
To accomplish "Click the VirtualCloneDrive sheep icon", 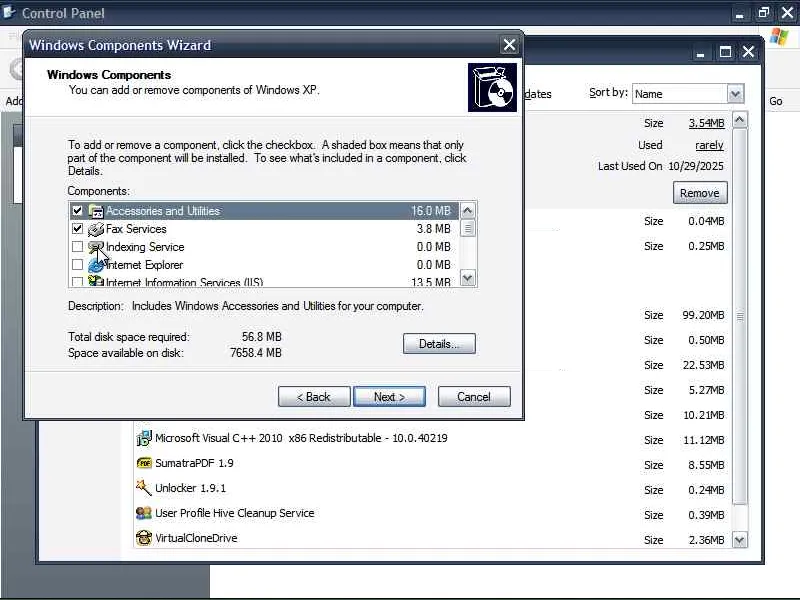I will pos(144,538).
